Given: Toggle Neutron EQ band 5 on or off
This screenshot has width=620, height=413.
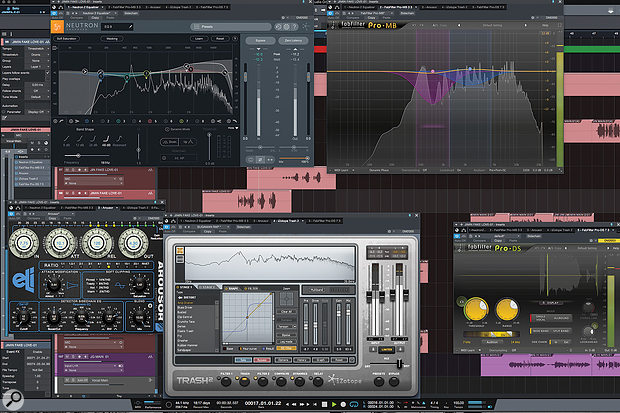Looking at the screenshot, I should point(150,121).
